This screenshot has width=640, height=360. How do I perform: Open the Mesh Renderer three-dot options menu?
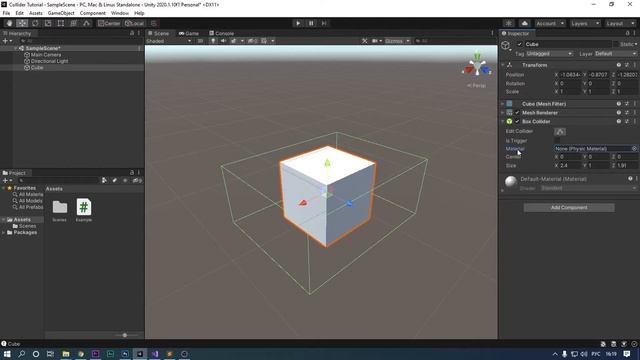click(635, 113)
